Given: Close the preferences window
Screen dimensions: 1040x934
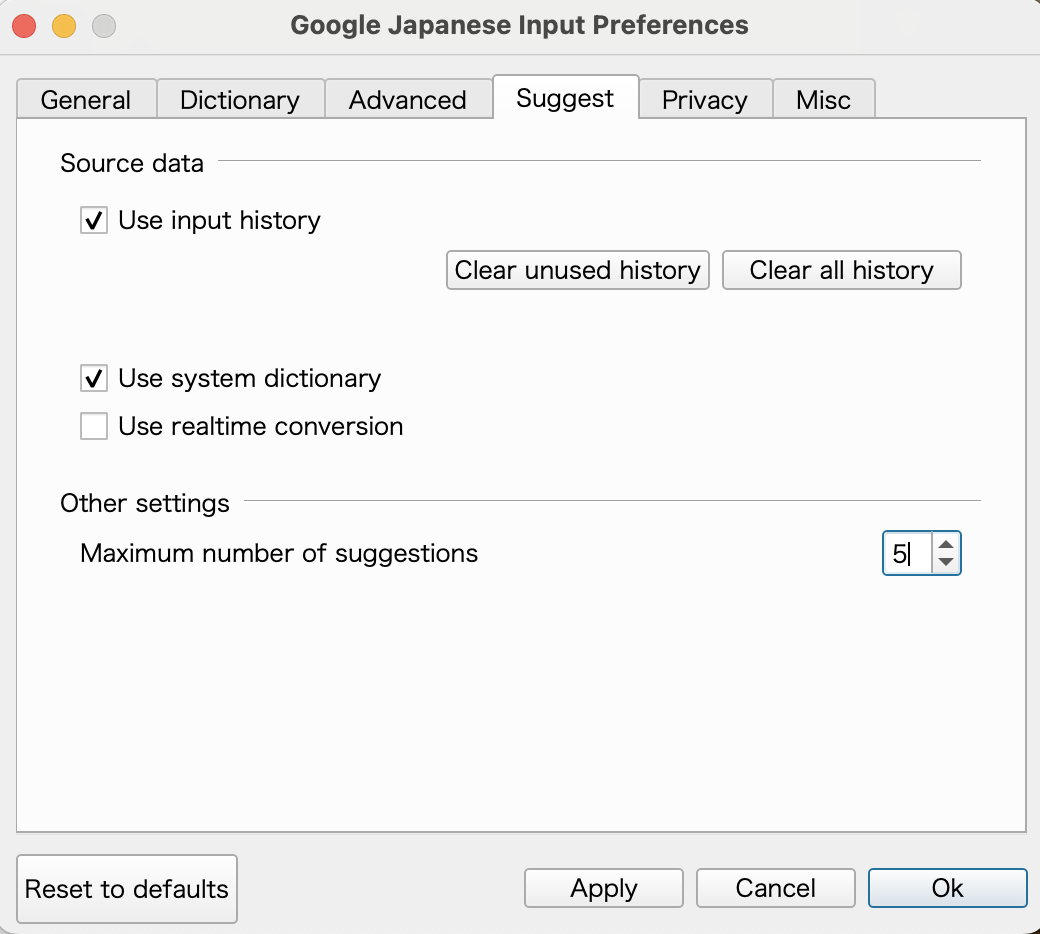Looking at the screenshot, I should pos(24,25).
